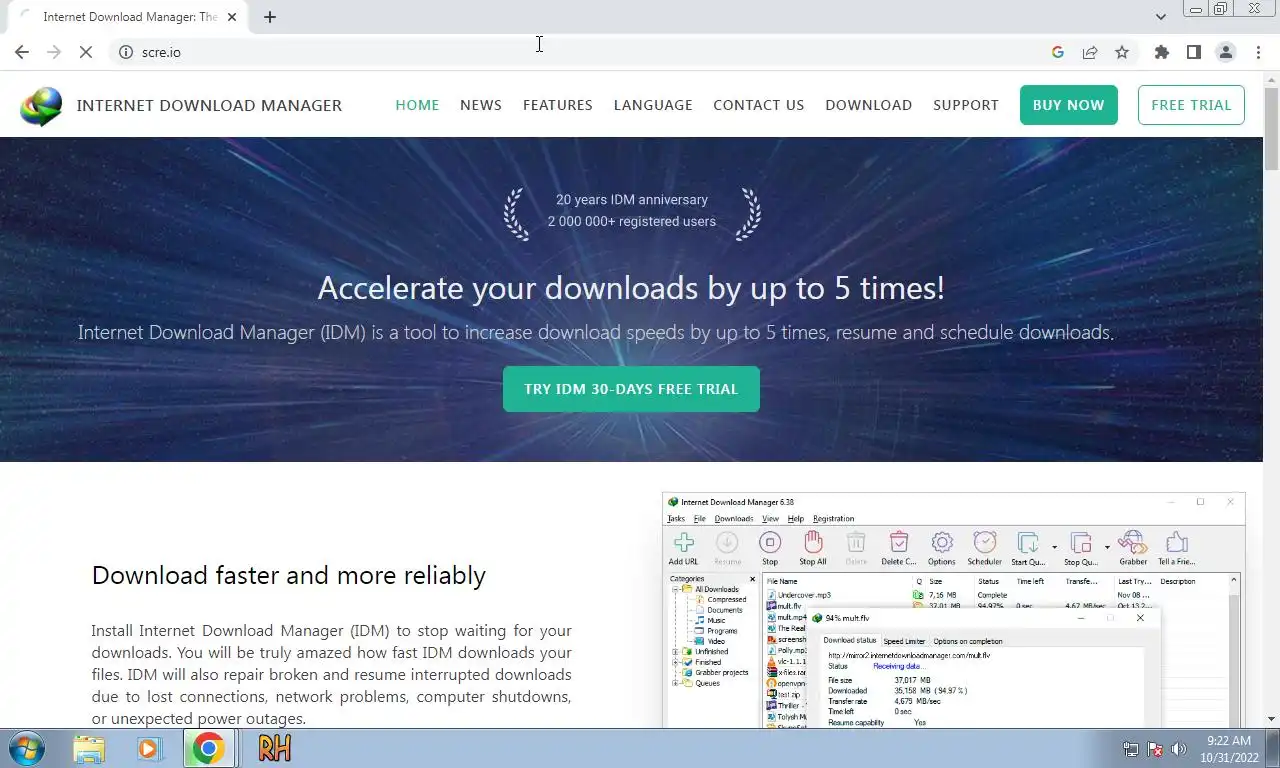Open the CONTACT US navigation item
This screenshot has width=1280, height=768.
[x=758, y=105]
